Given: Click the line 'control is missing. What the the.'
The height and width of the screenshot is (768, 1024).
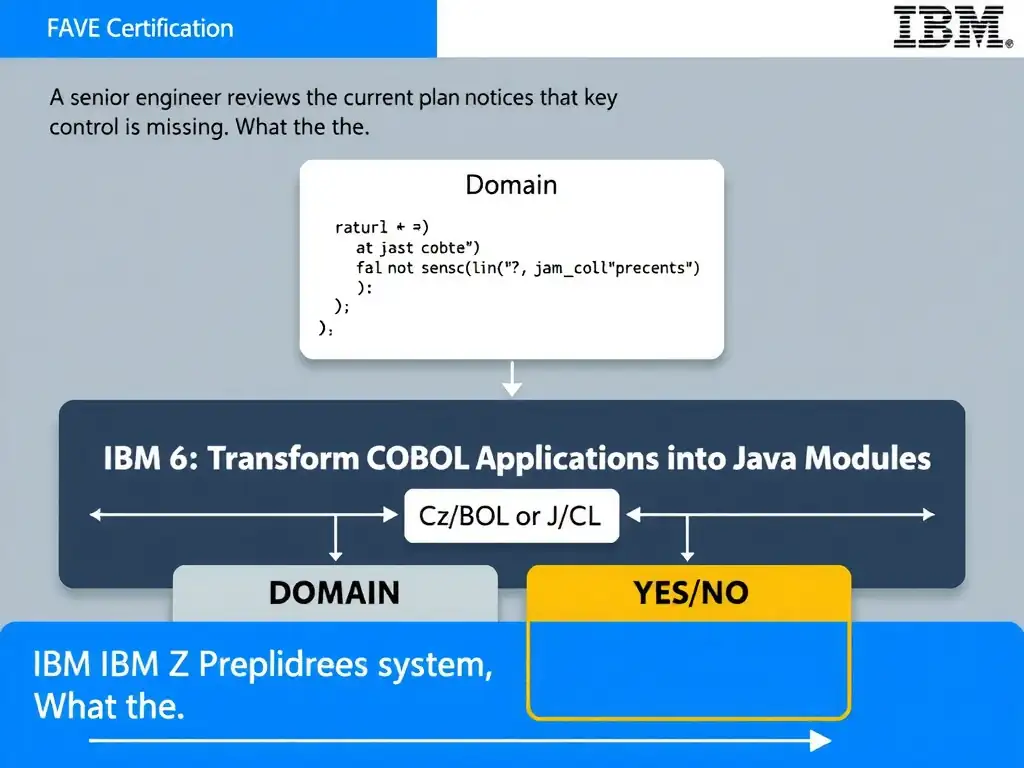Looking at the screenshot, I should 209,127.
